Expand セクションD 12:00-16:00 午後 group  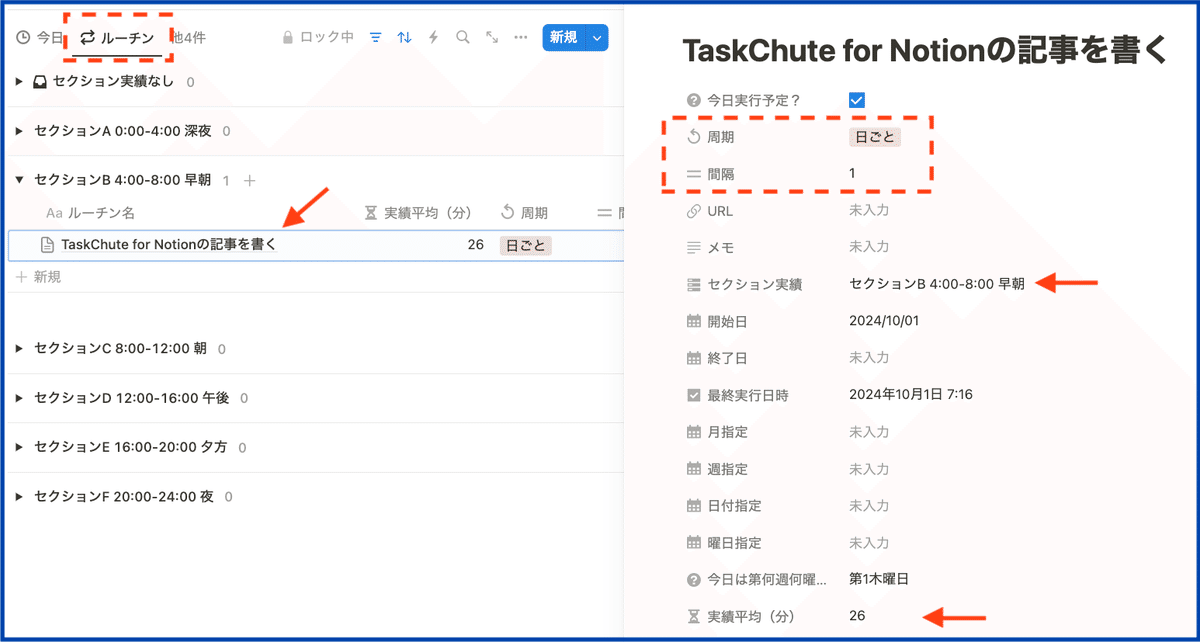pos(19,398)
